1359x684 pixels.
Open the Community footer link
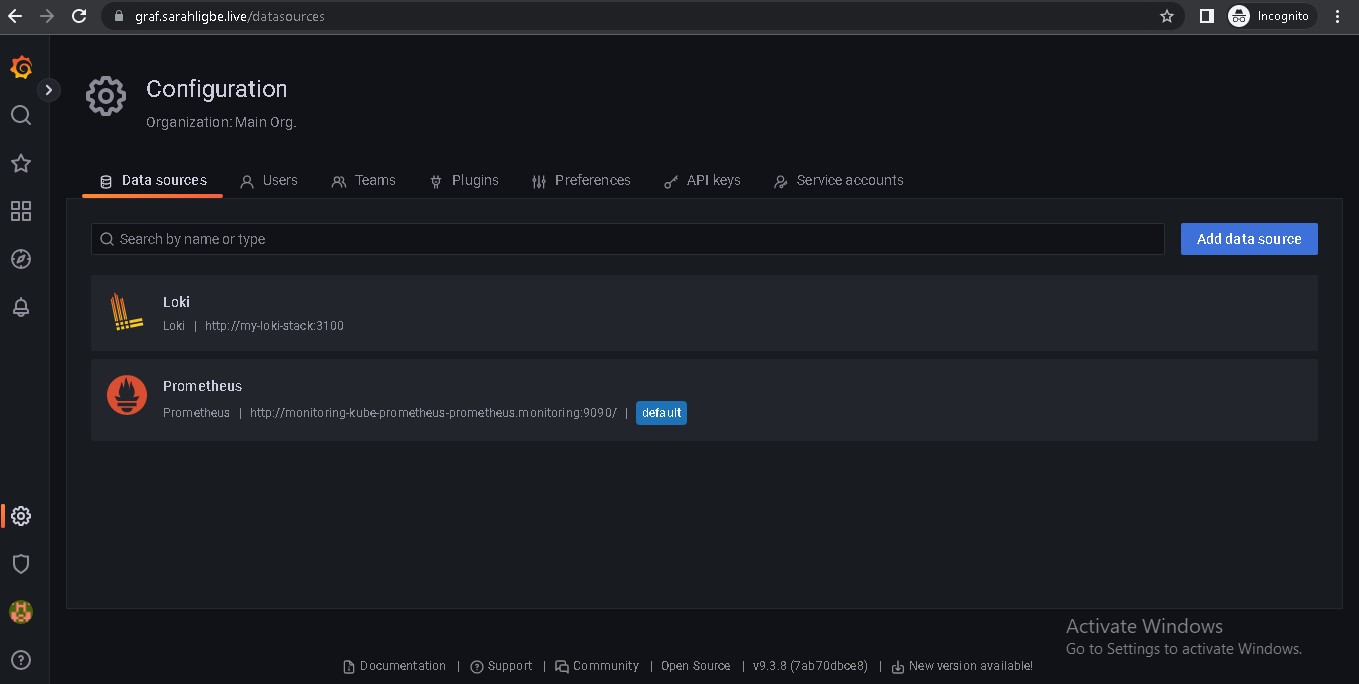[598, 666]
